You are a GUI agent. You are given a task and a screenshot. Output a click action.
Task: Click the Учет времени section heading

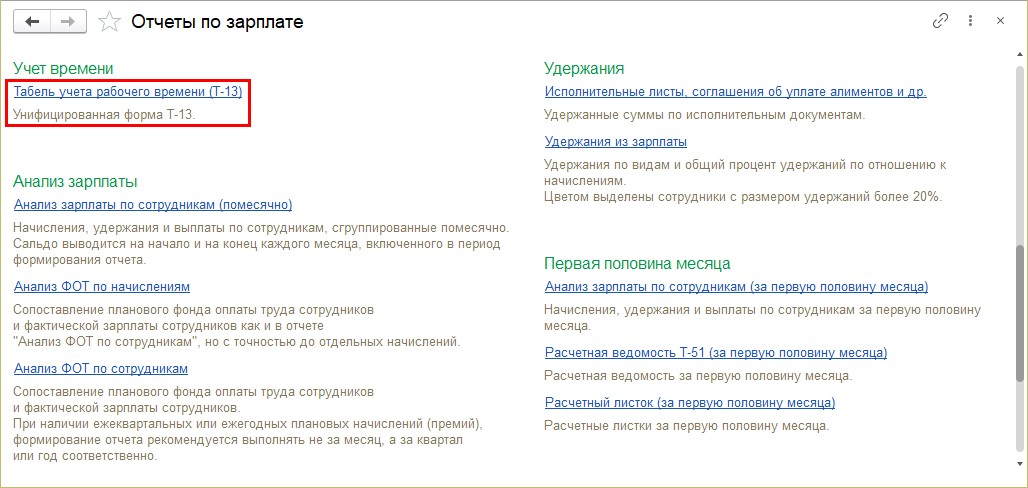point(63,68)
